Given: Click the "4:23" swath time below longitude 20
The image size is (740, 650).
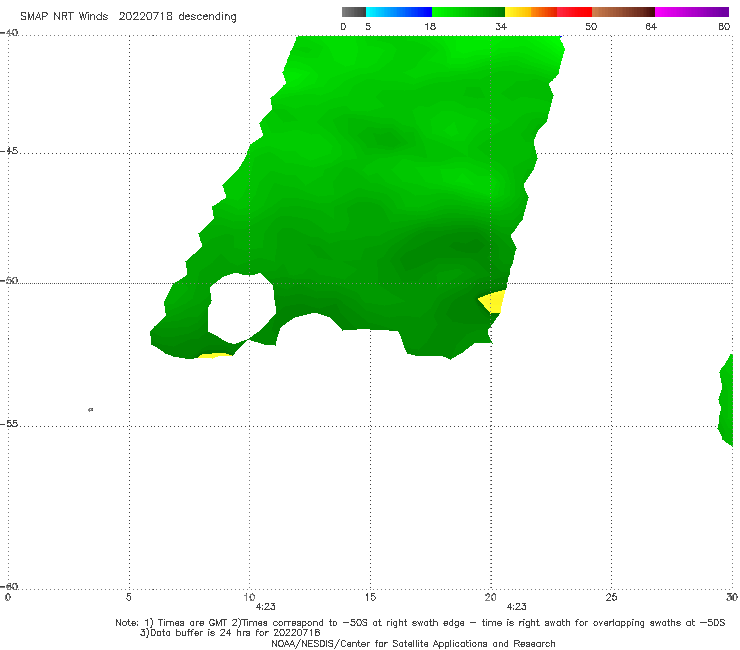Looking at the screenshot, I should click(x=517, y=607).
